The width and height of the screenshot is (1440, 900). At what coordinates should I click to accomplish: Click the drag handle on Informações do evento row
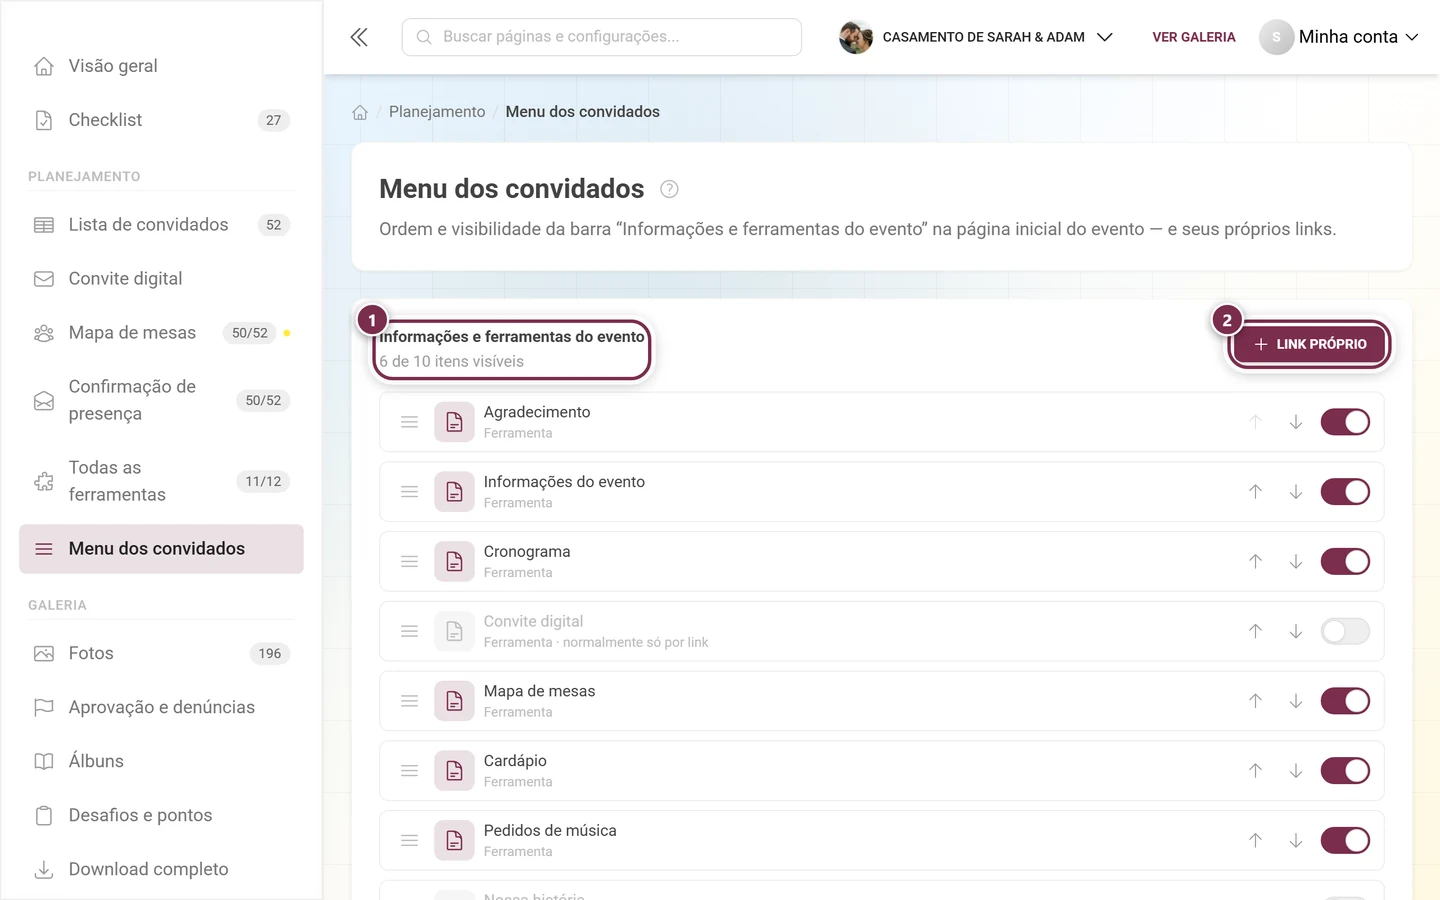click(409, 492)
